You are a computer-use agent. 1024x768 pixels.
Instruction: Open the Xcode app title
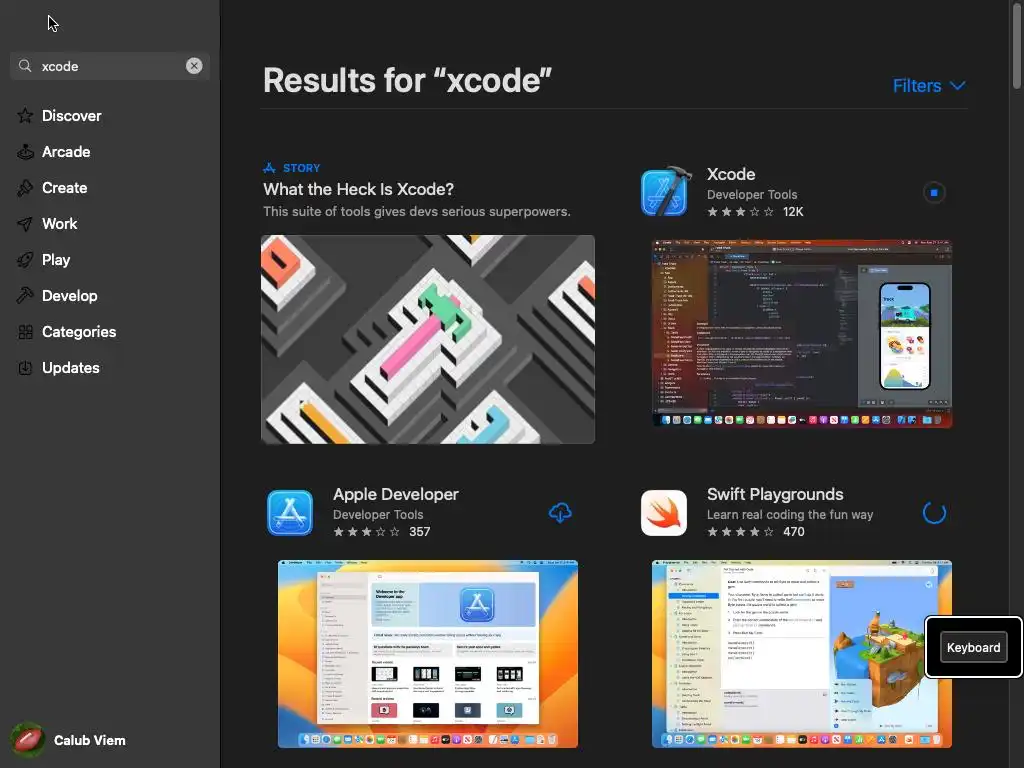click(x=731, y=174)
